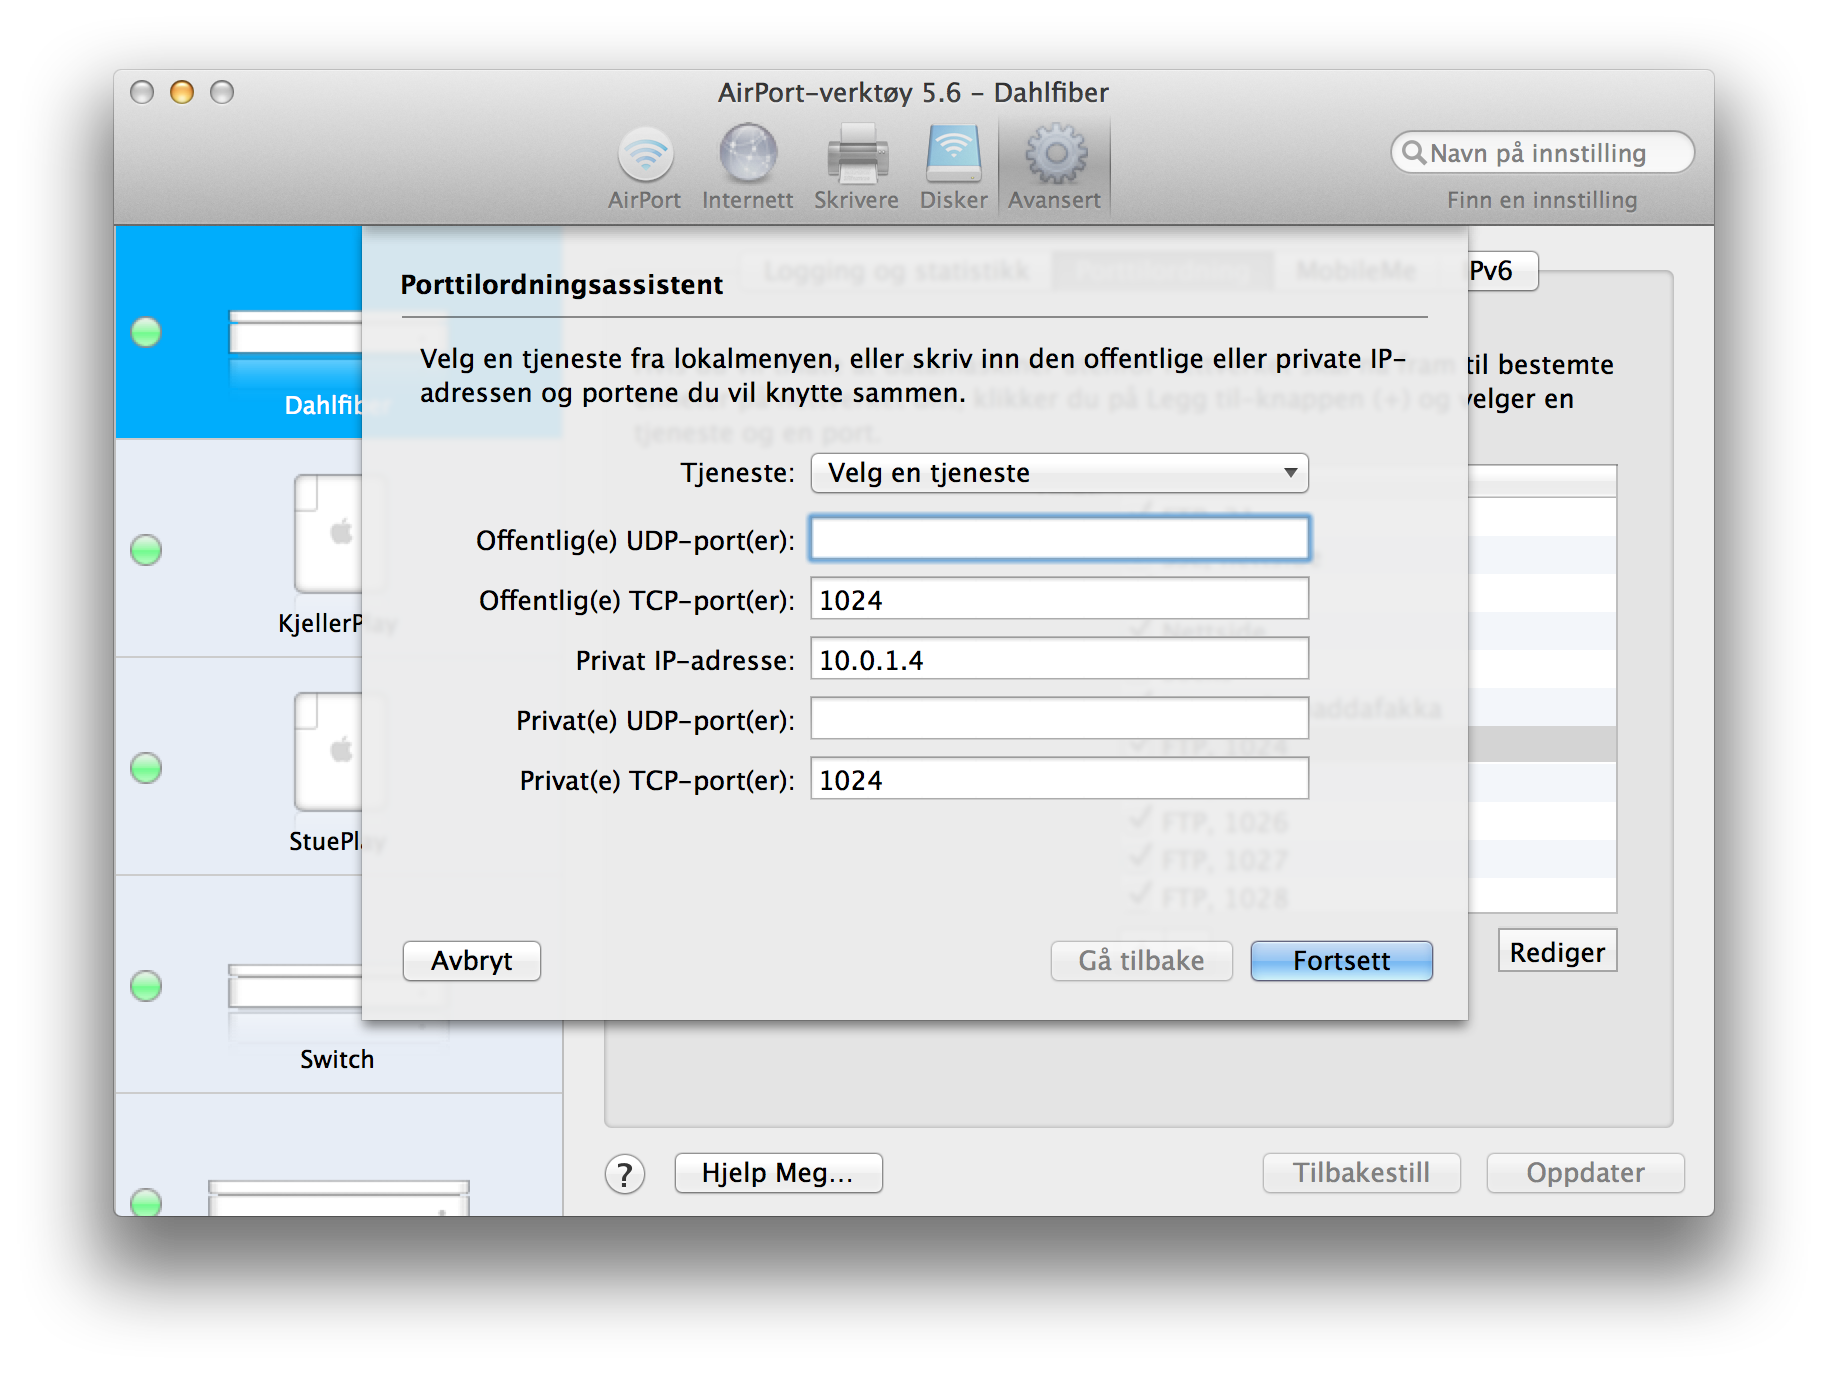Click the Rediger button
Image resolution: width=1828 pixels, height=1374 pixels.
pos(1557,951)
